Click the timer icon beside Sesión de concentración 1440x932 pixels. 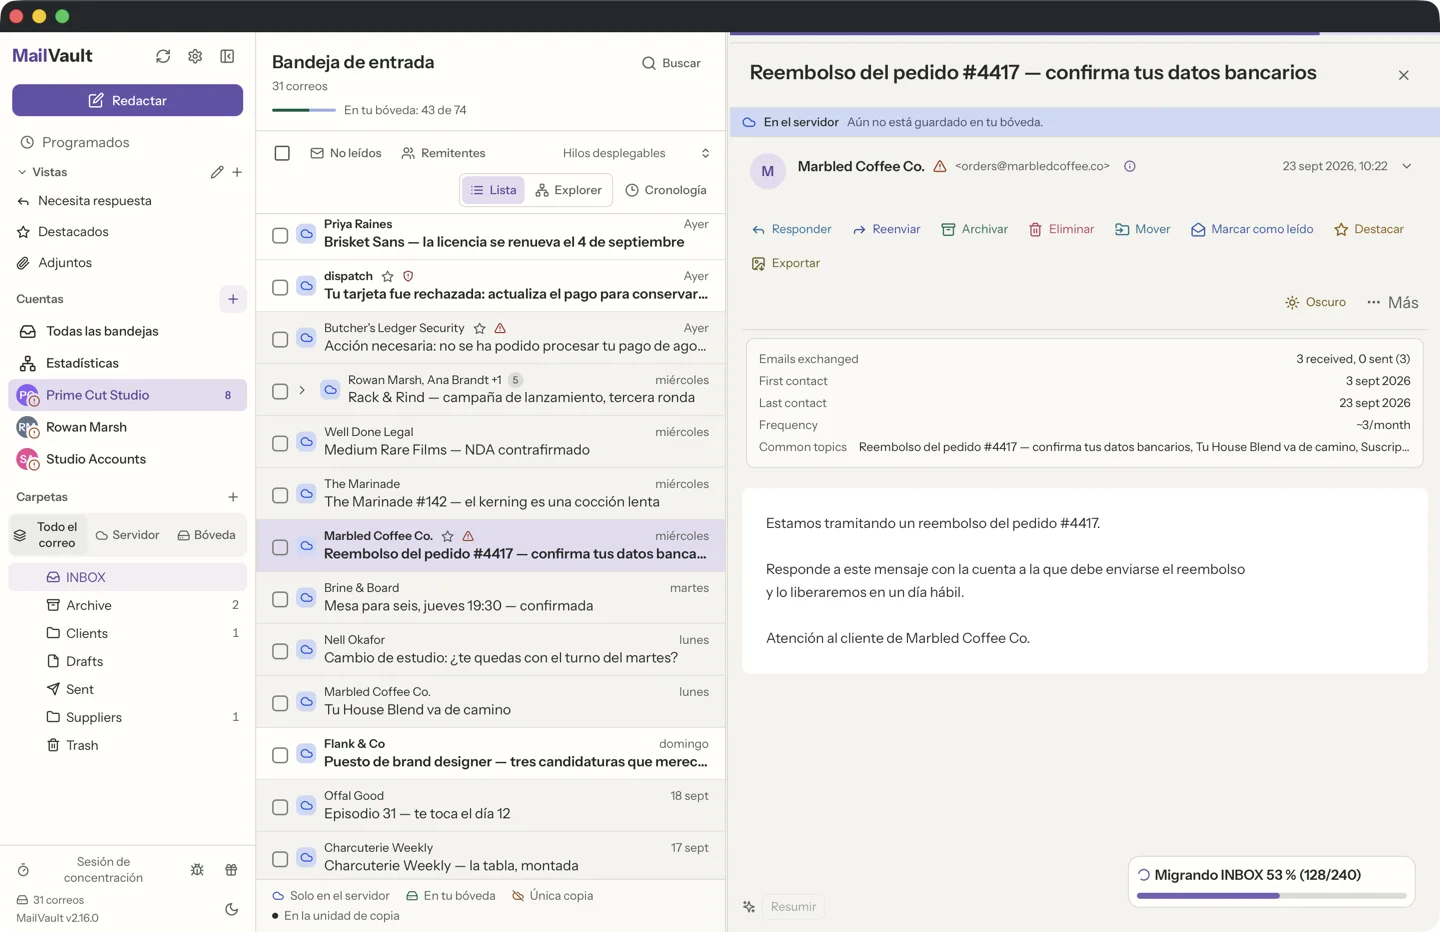23,870
